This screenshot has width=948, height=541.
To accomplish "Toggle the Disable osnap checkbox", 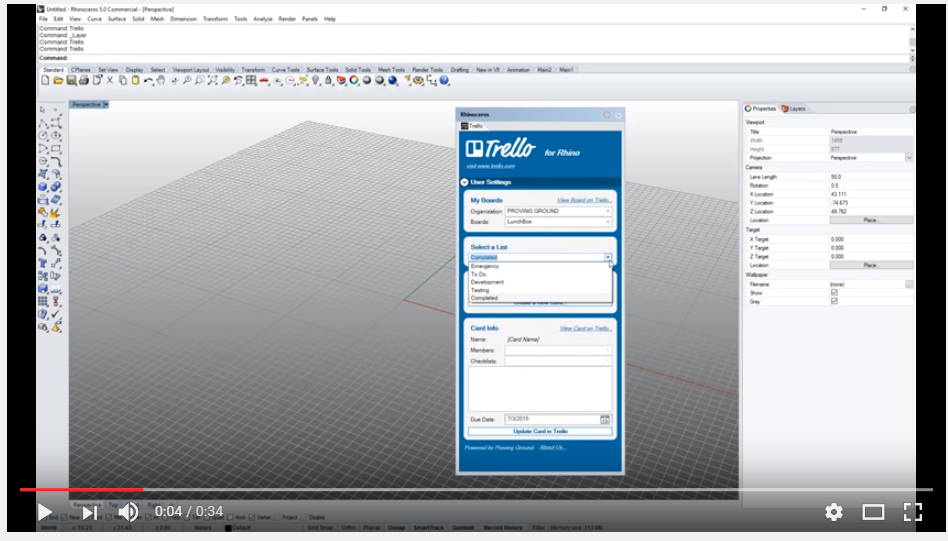I will 304,517.
